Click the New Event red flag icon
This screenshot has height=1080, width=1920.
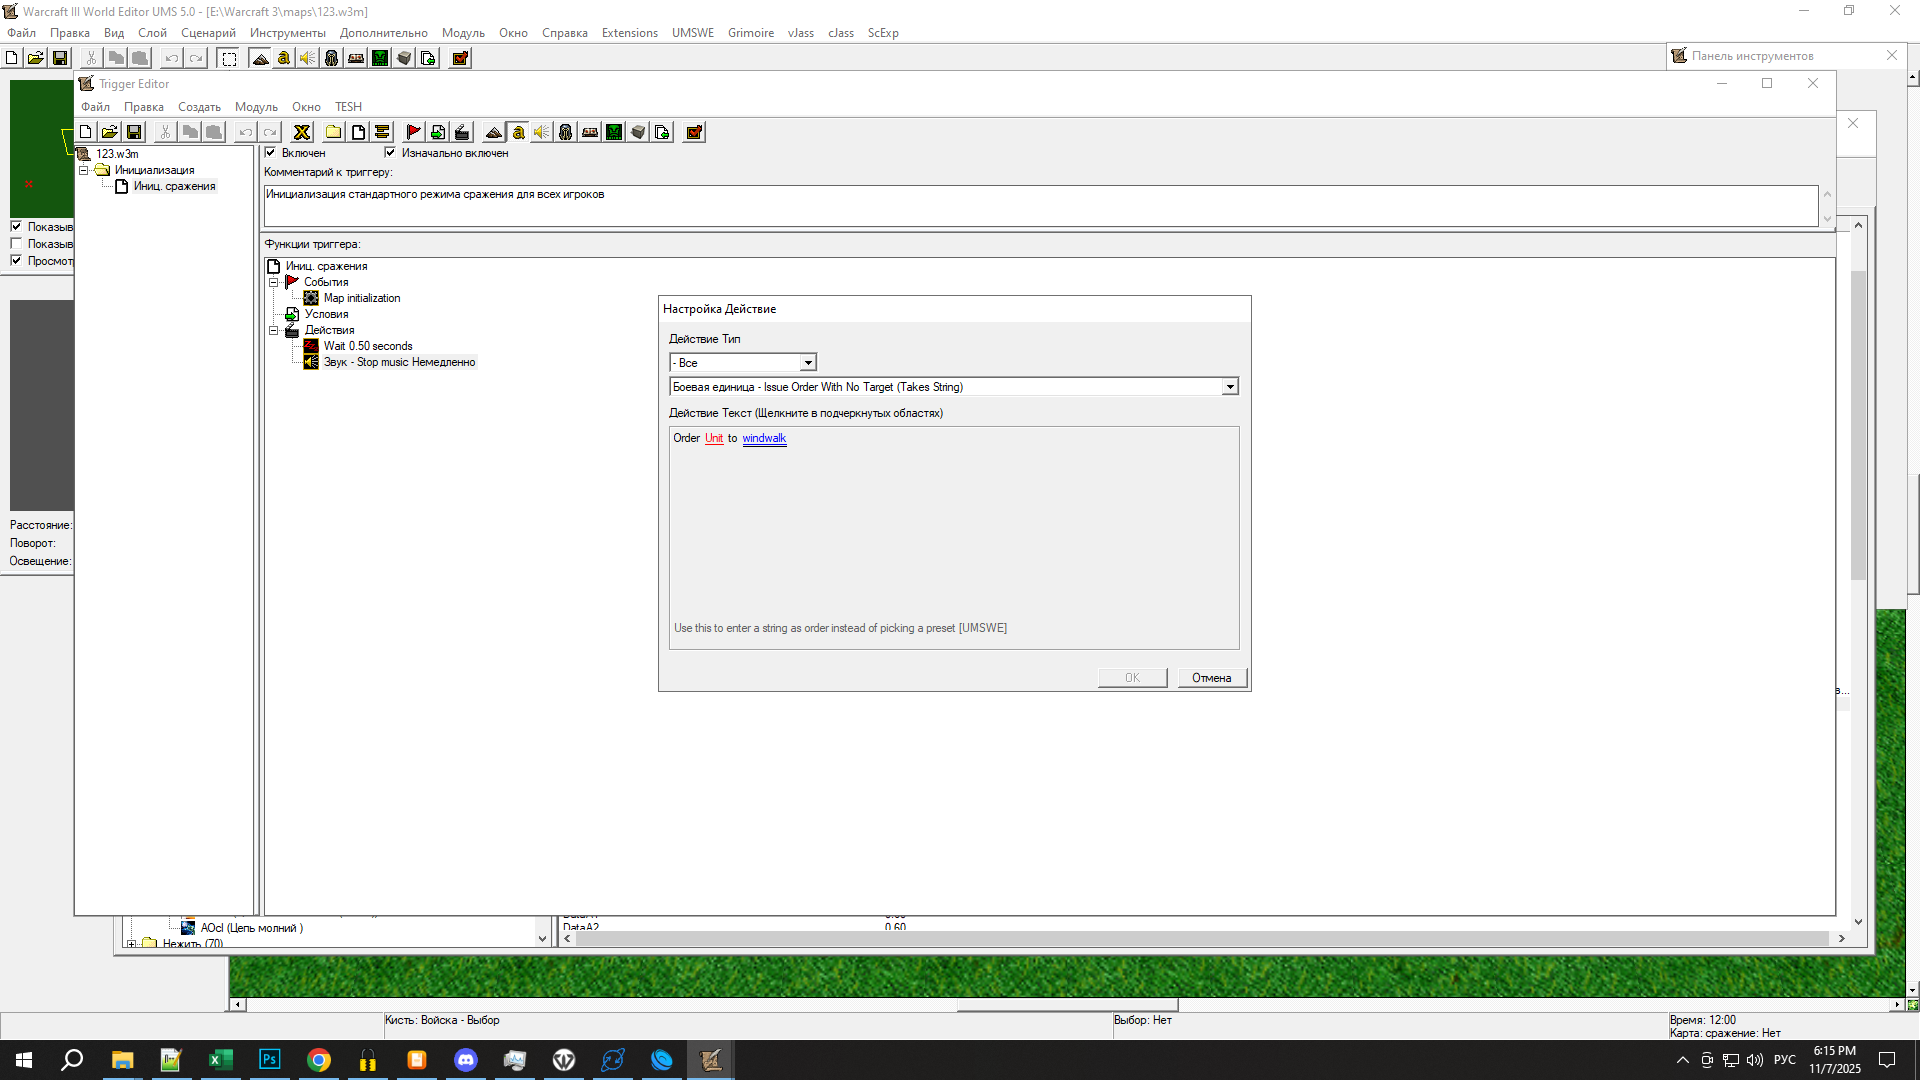413,132
